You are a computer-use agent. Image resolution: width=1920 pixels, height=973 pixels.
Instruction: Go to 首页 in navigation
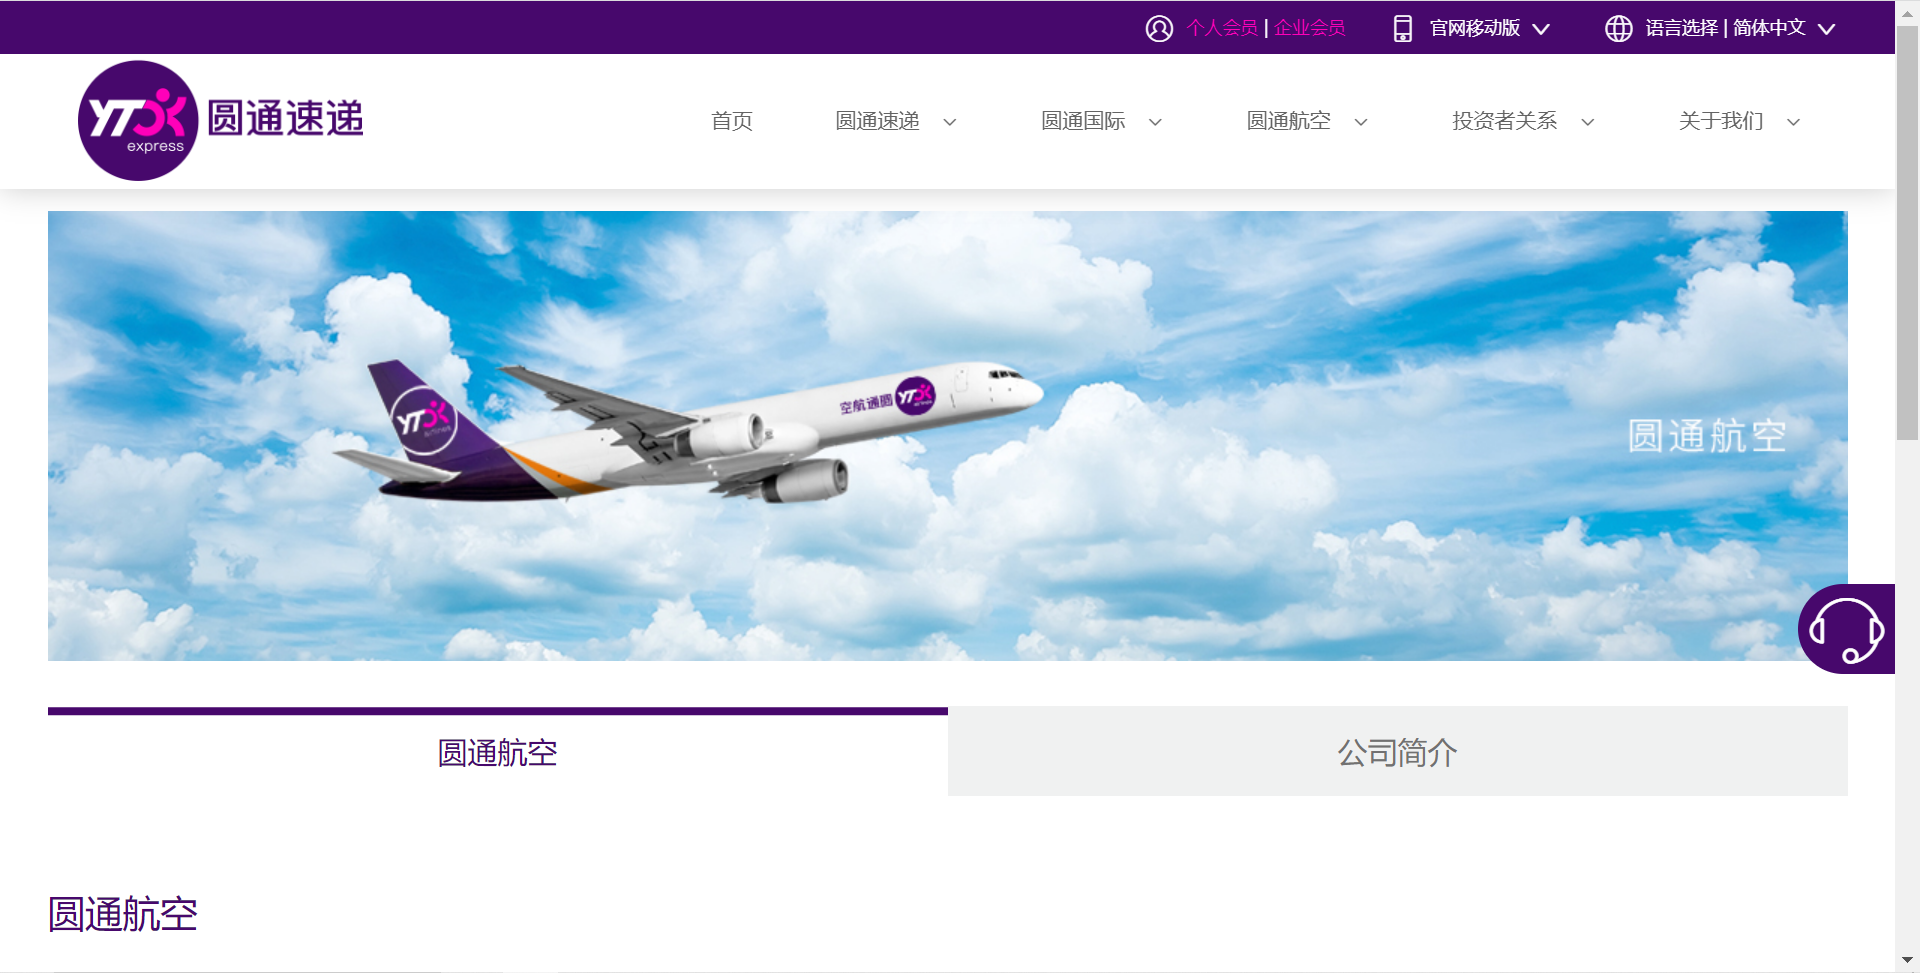(732, 121)
